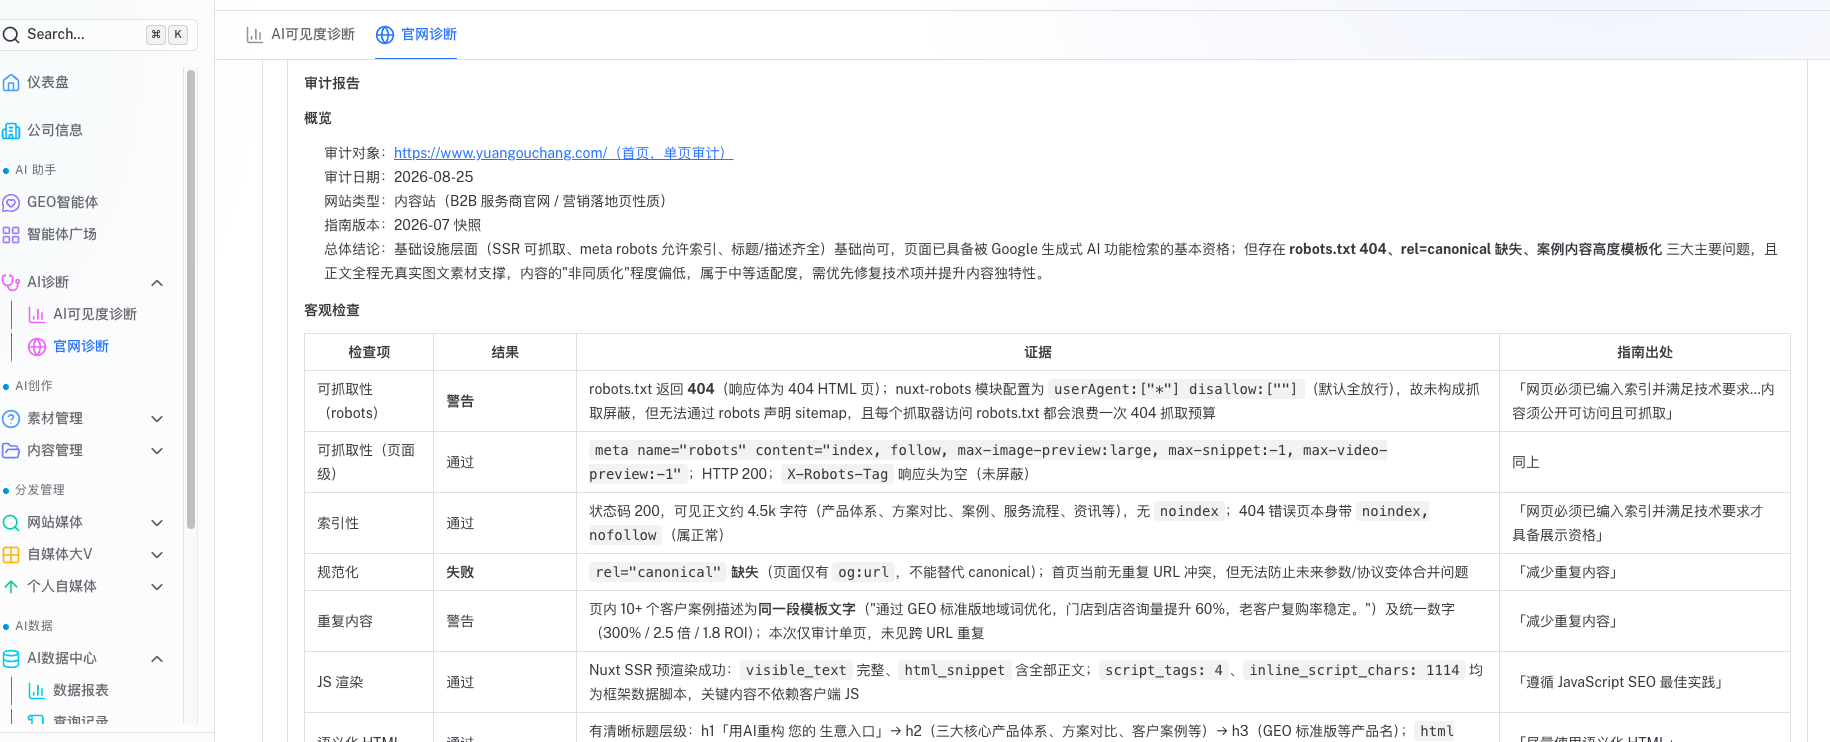
Task: Click the 检查项 column header
Action: 369,352
